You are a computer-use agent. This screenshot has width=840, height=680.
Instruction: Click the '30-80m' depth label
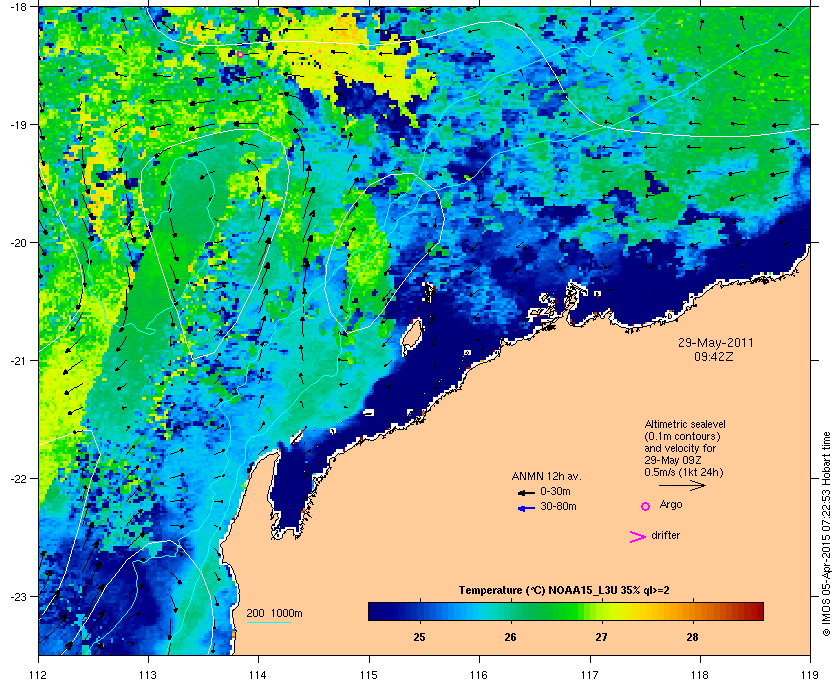coord(558,506)
